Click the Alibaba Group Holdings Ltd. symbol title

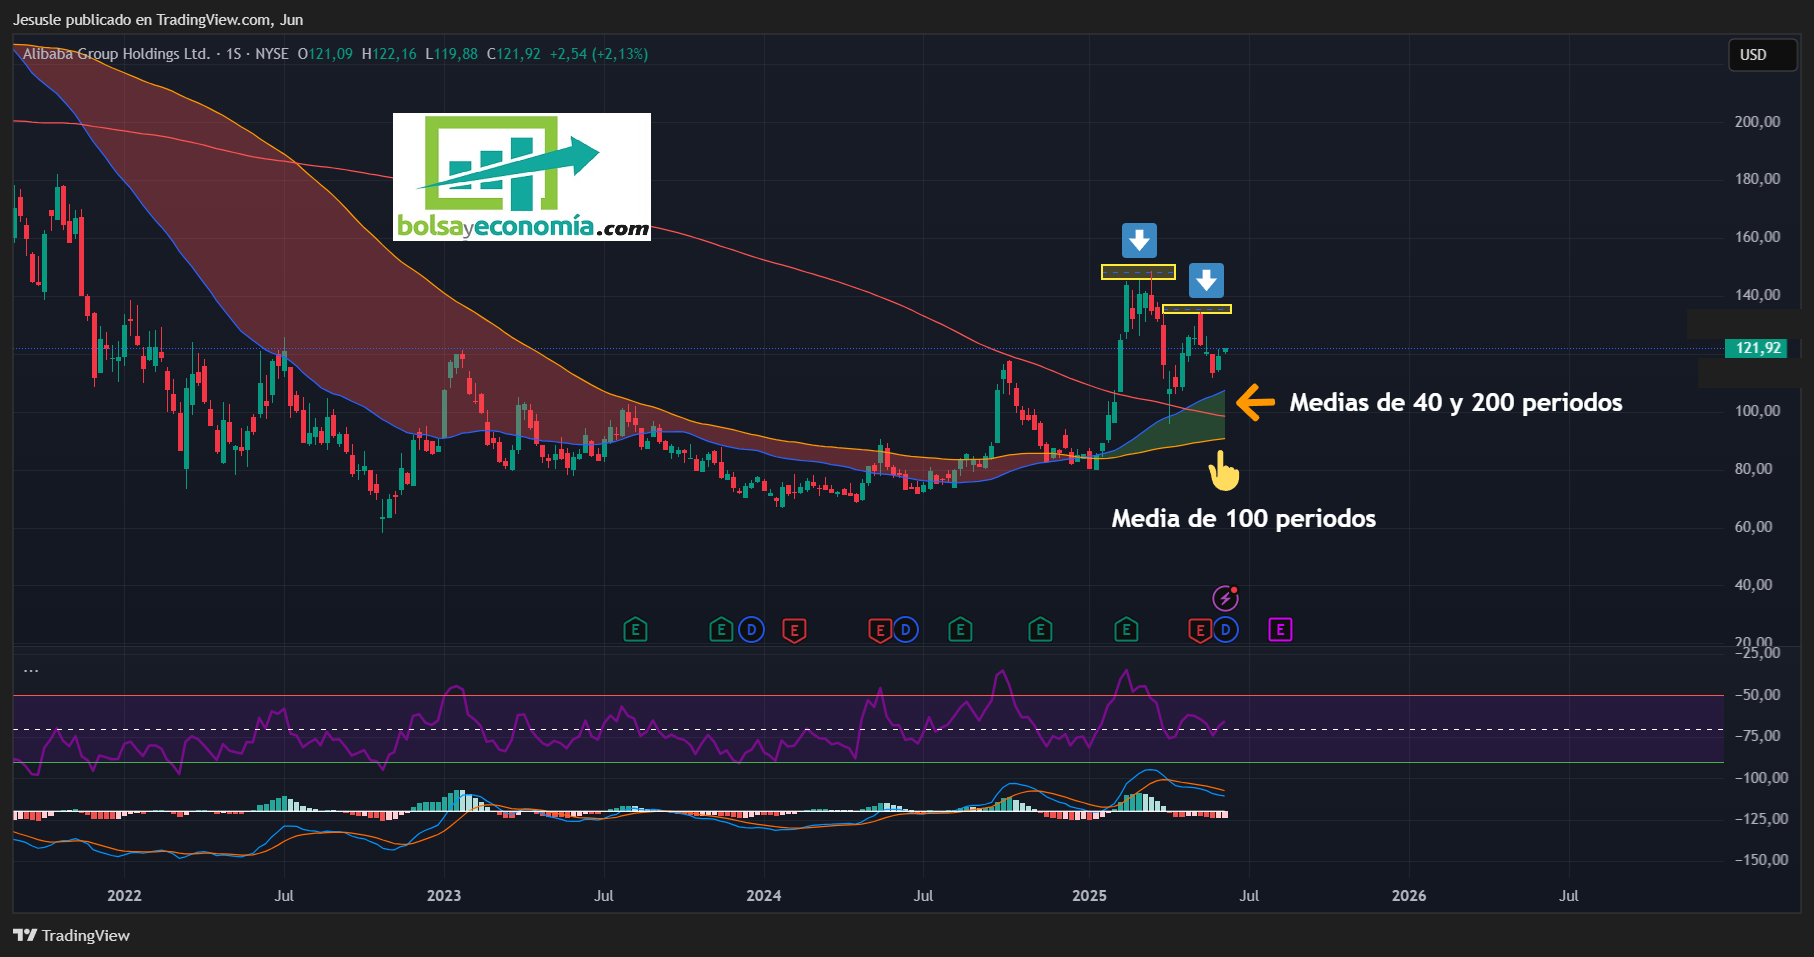pos(116,54)
